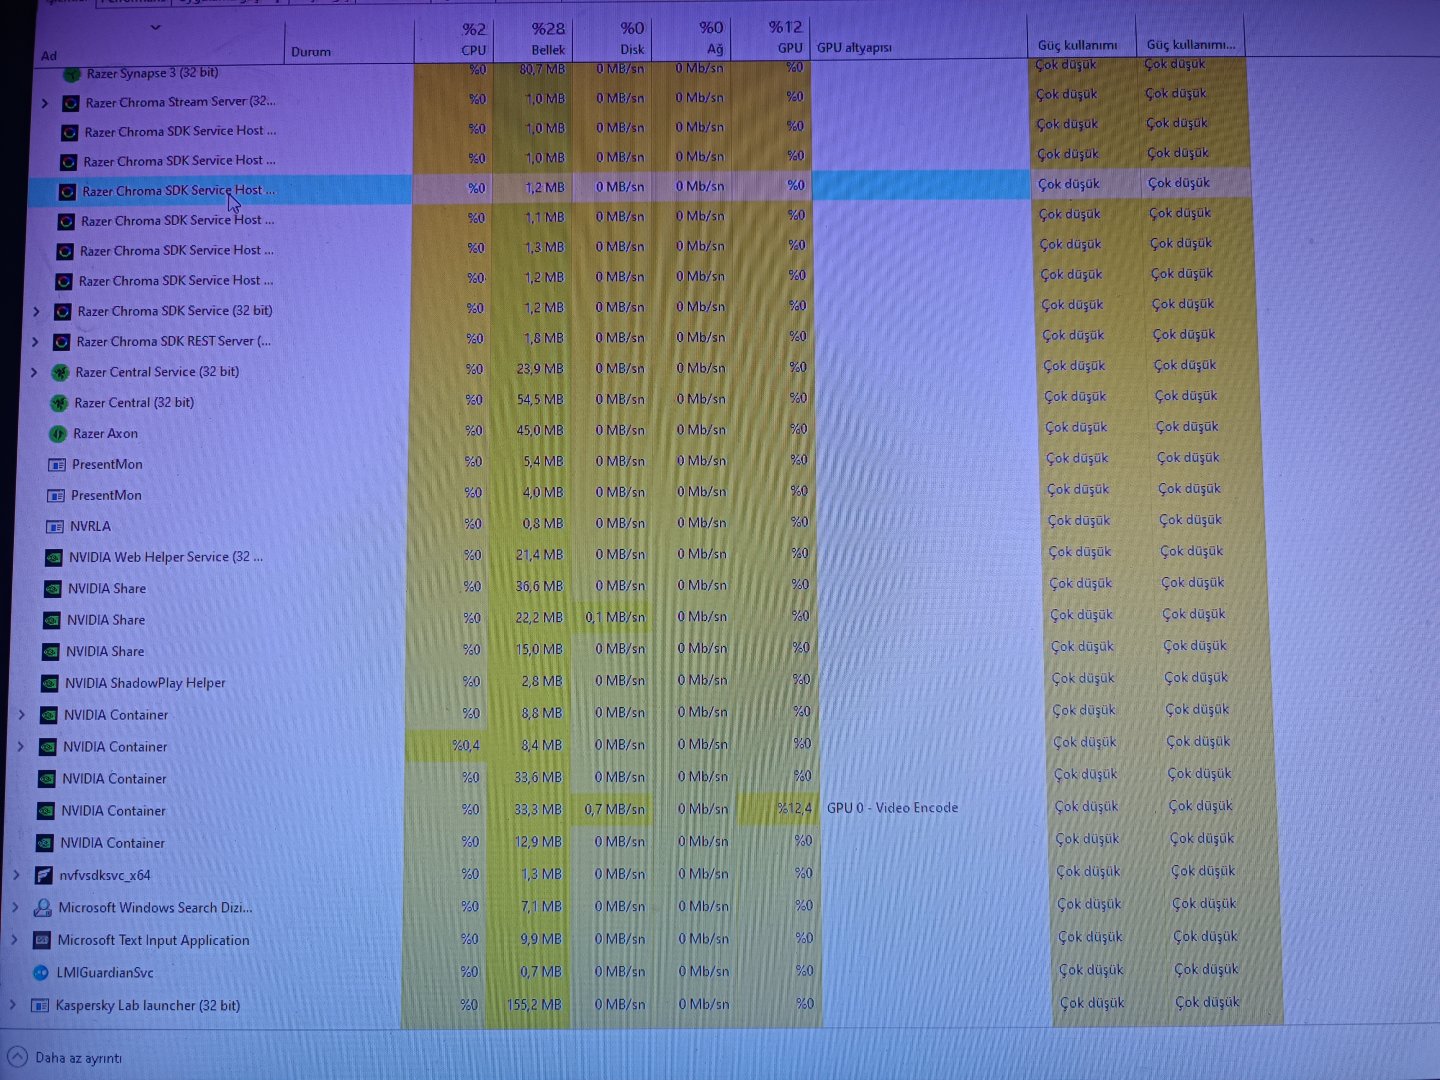Screen dimensions: 1440x1080
Task: Click the '54,5 MB' memory value
Action: tap(540, 400)
